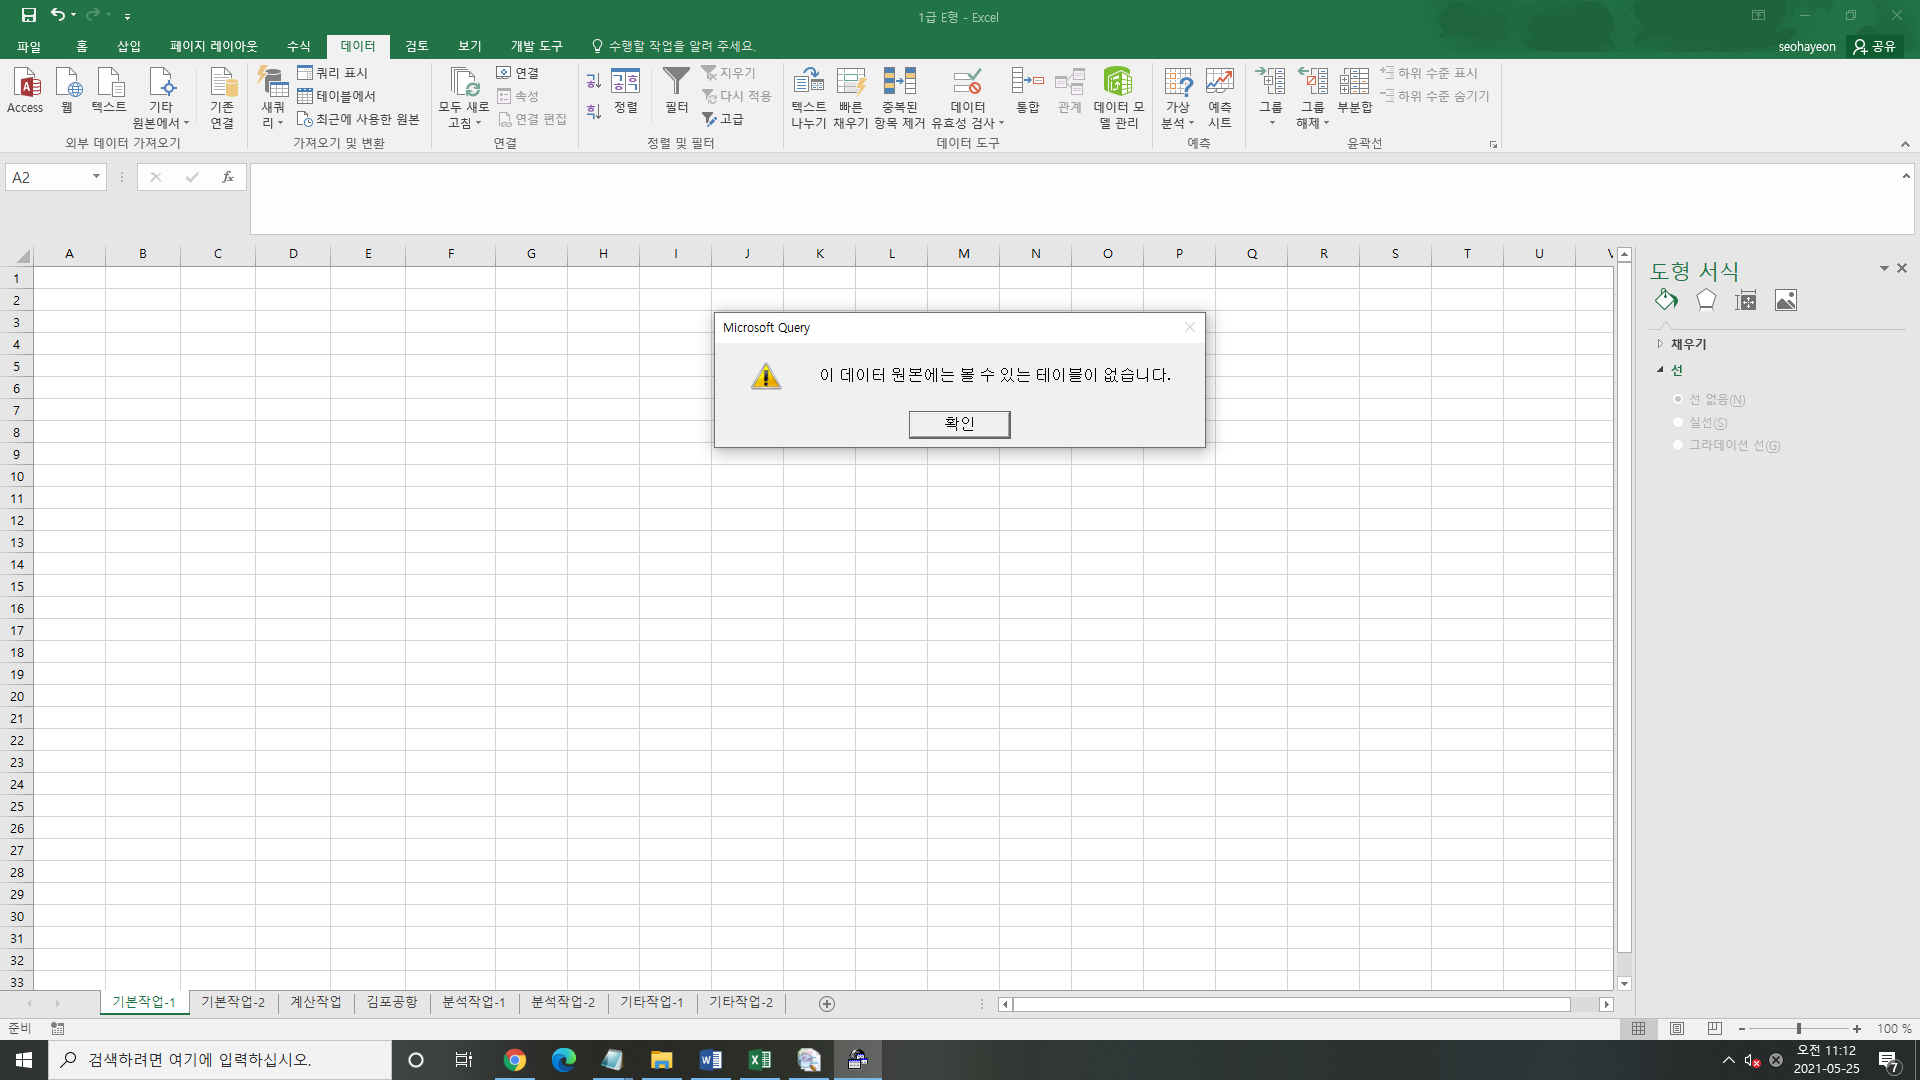The width and height of the screenshot is (1920, 1080).
Task: Select the No line radio option
Action: (x=1678, y=399)
